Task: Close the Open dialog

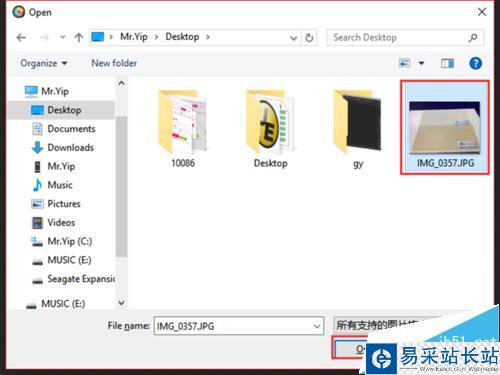Action: (x=482, y=12)
